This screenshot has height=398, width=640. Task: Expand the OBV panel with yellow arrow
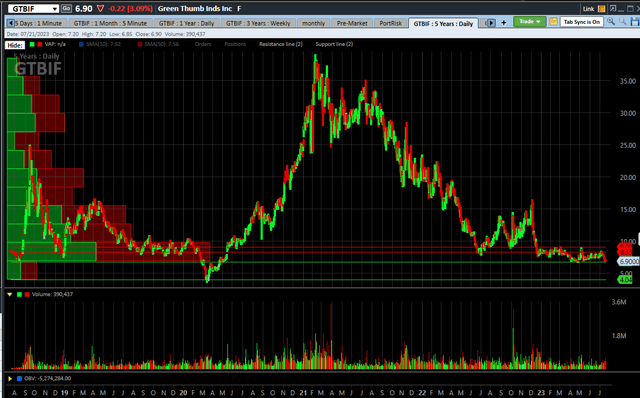10,379
